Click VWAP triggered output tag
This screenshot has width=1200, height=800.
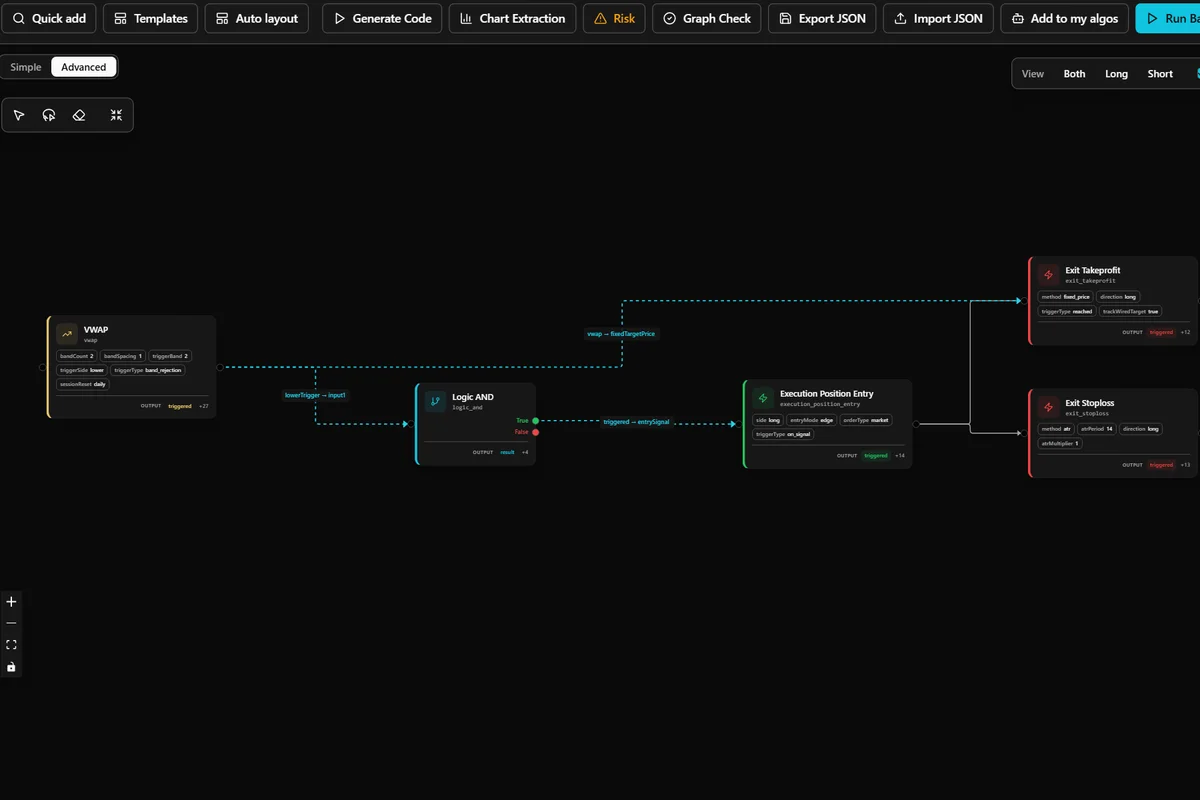click(x=180, y=406)
